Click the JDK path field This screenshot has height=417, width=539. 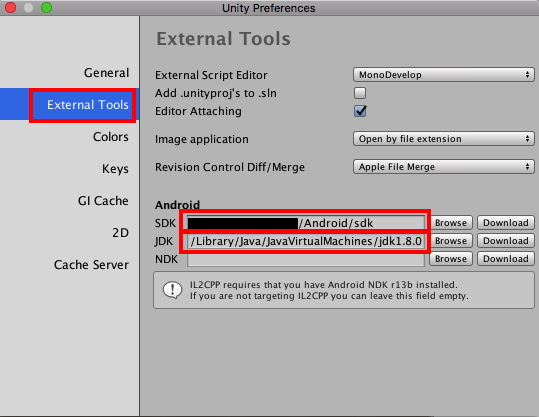306,241
